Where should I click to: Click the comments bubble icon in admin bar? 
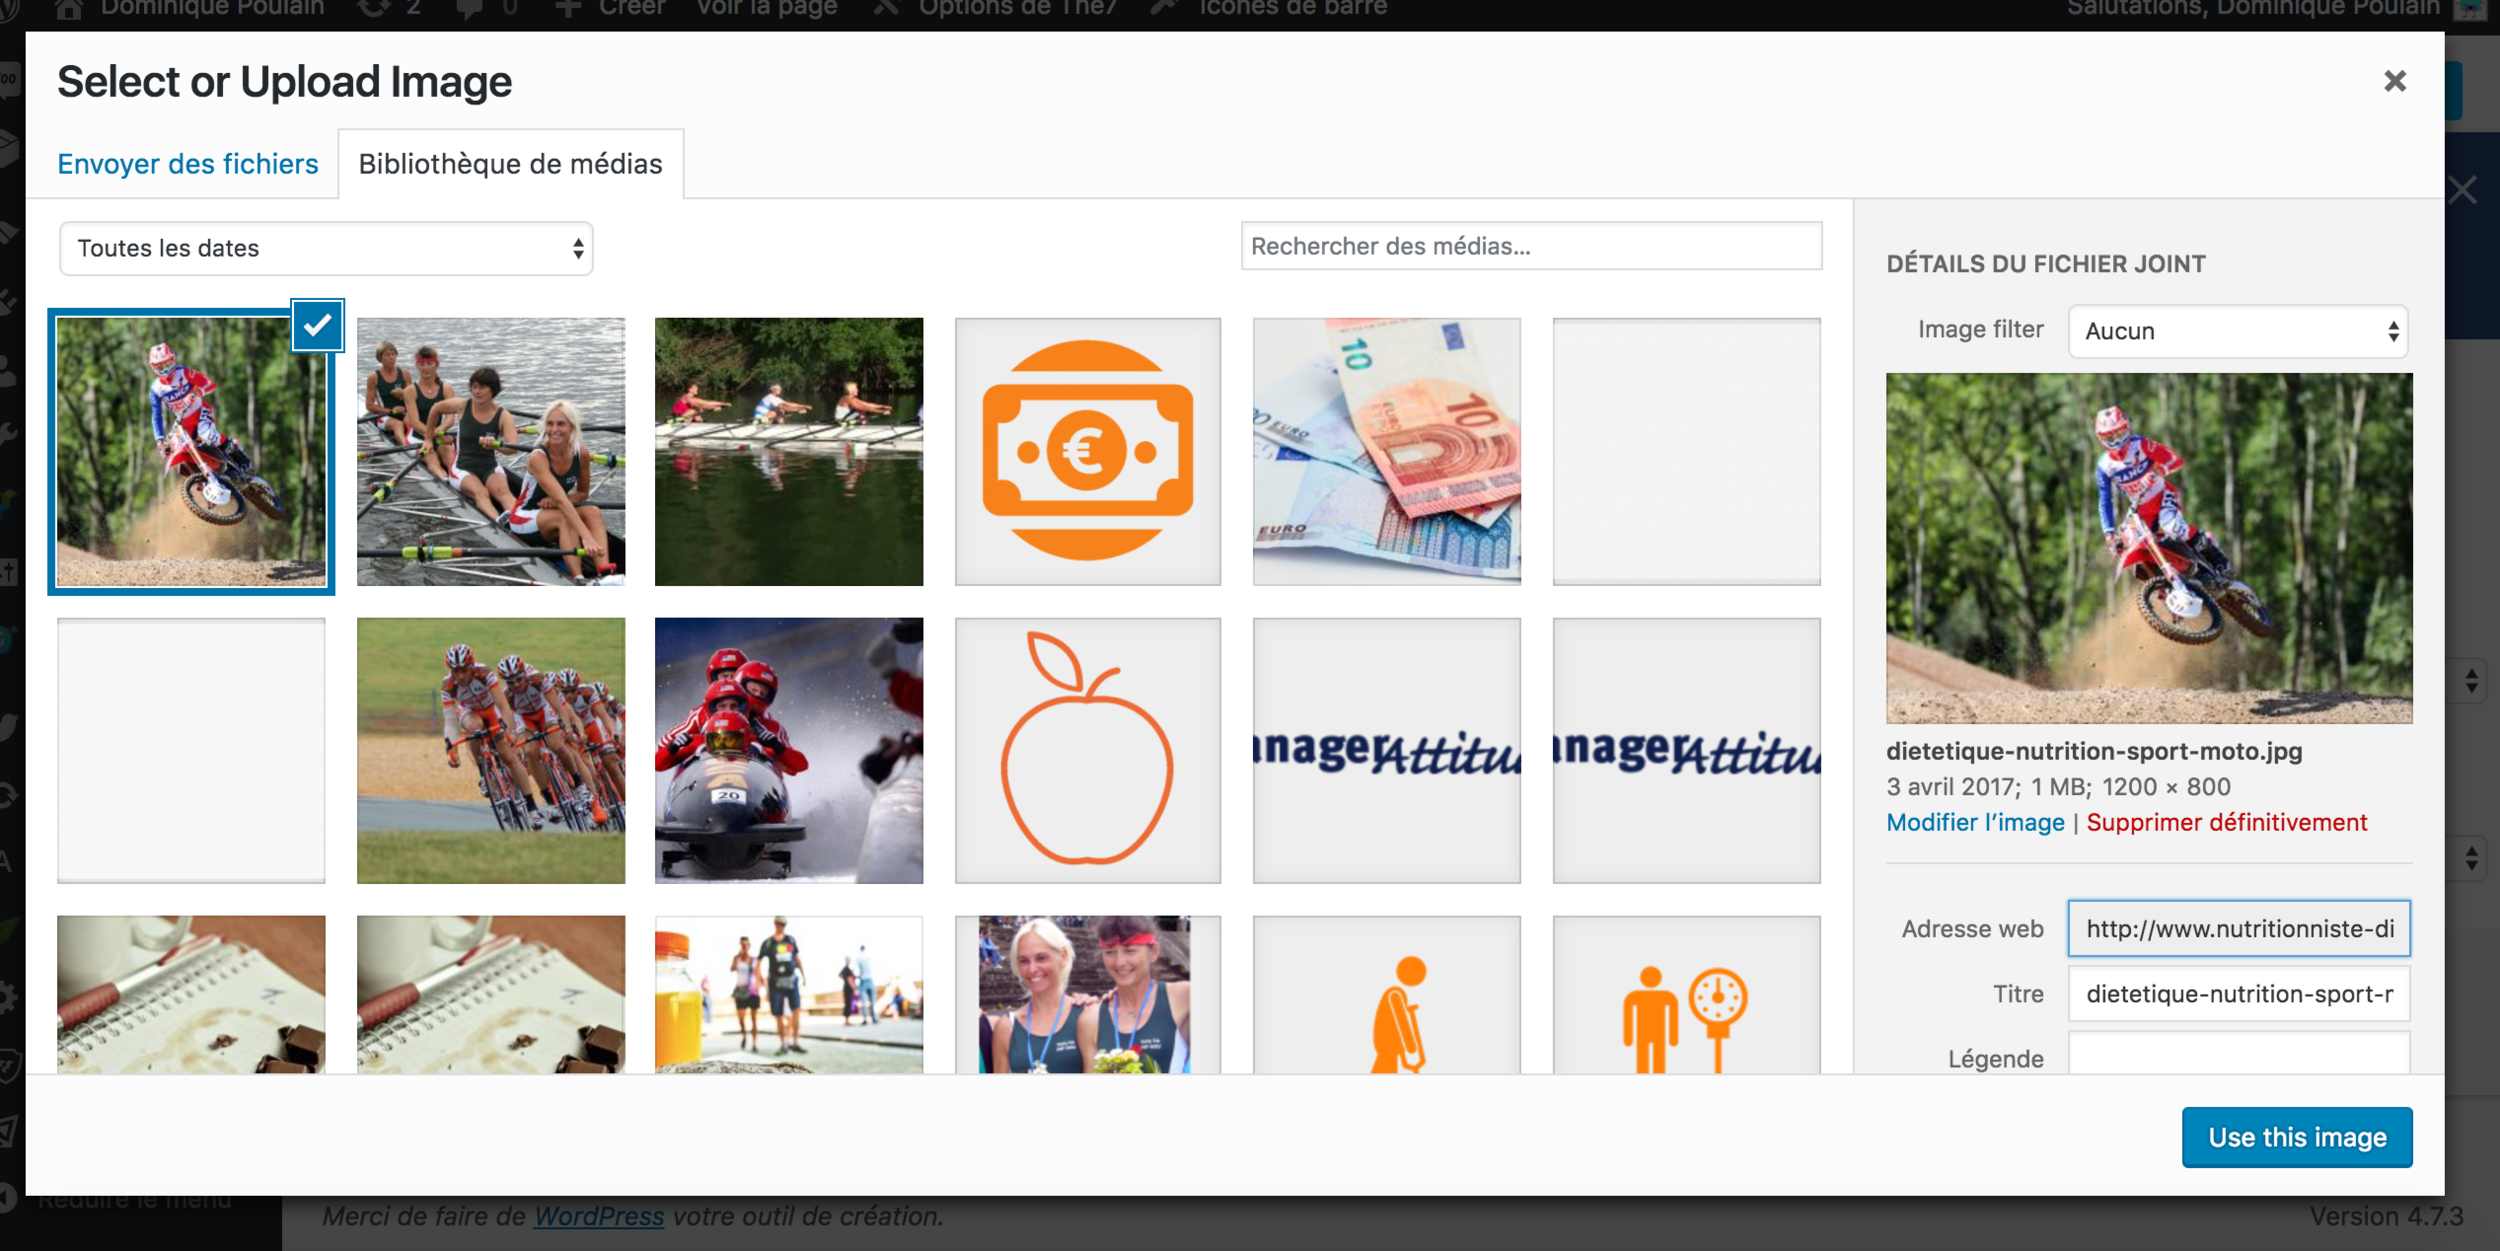[469, 8]
